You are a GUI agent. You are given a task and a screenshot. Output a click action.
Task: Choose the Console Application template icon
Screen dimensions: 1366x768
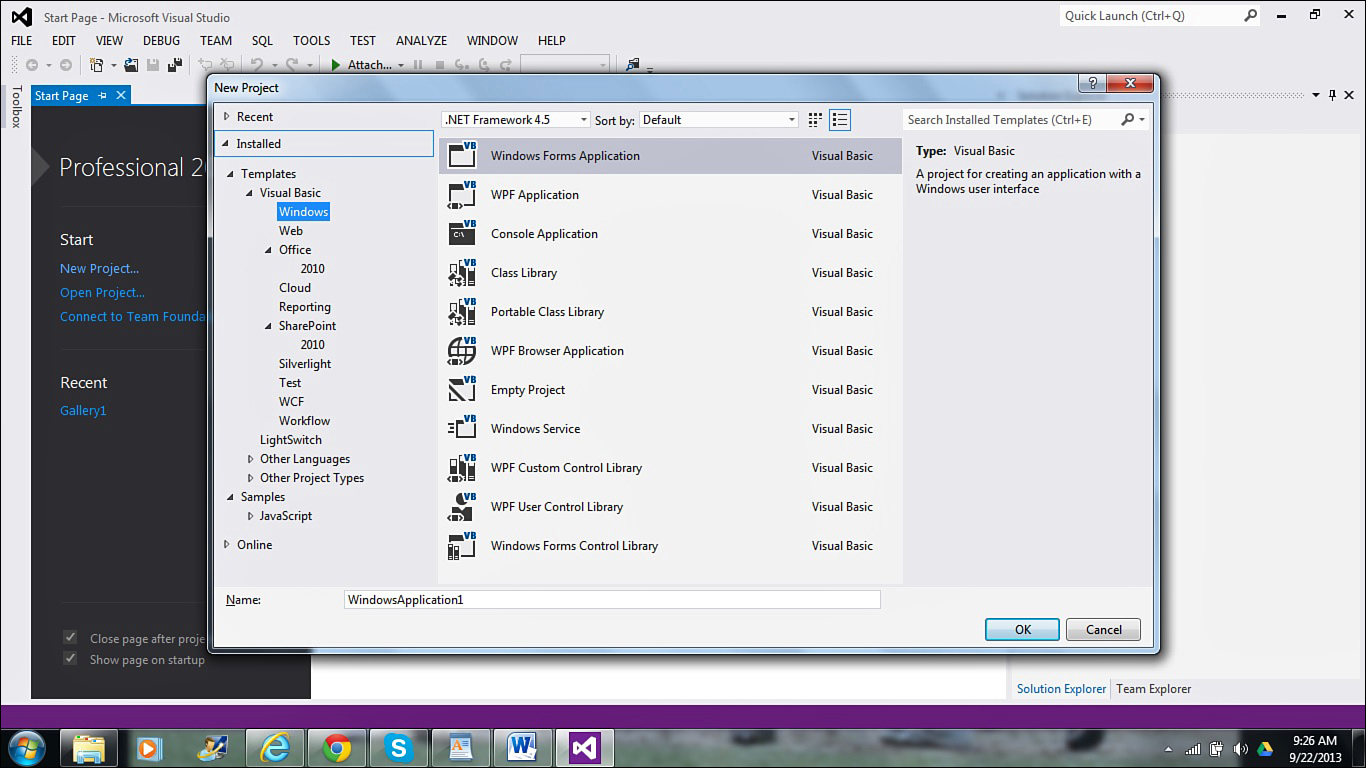pos(462,234)
